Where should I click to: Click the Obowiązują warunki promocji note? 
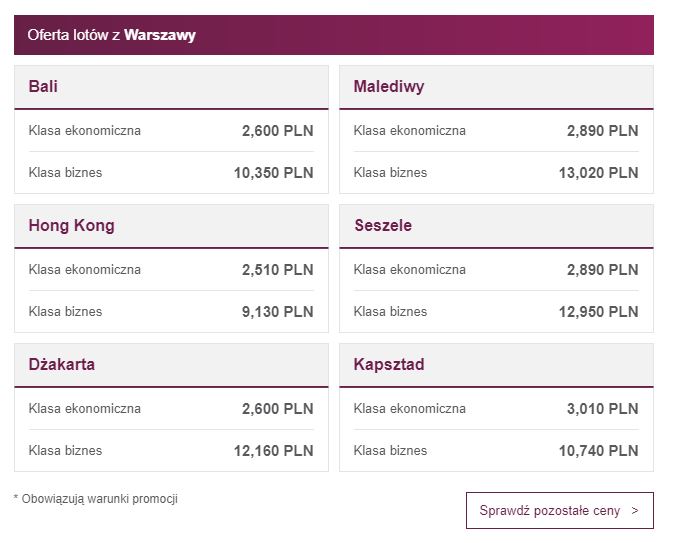click(96, 499)
